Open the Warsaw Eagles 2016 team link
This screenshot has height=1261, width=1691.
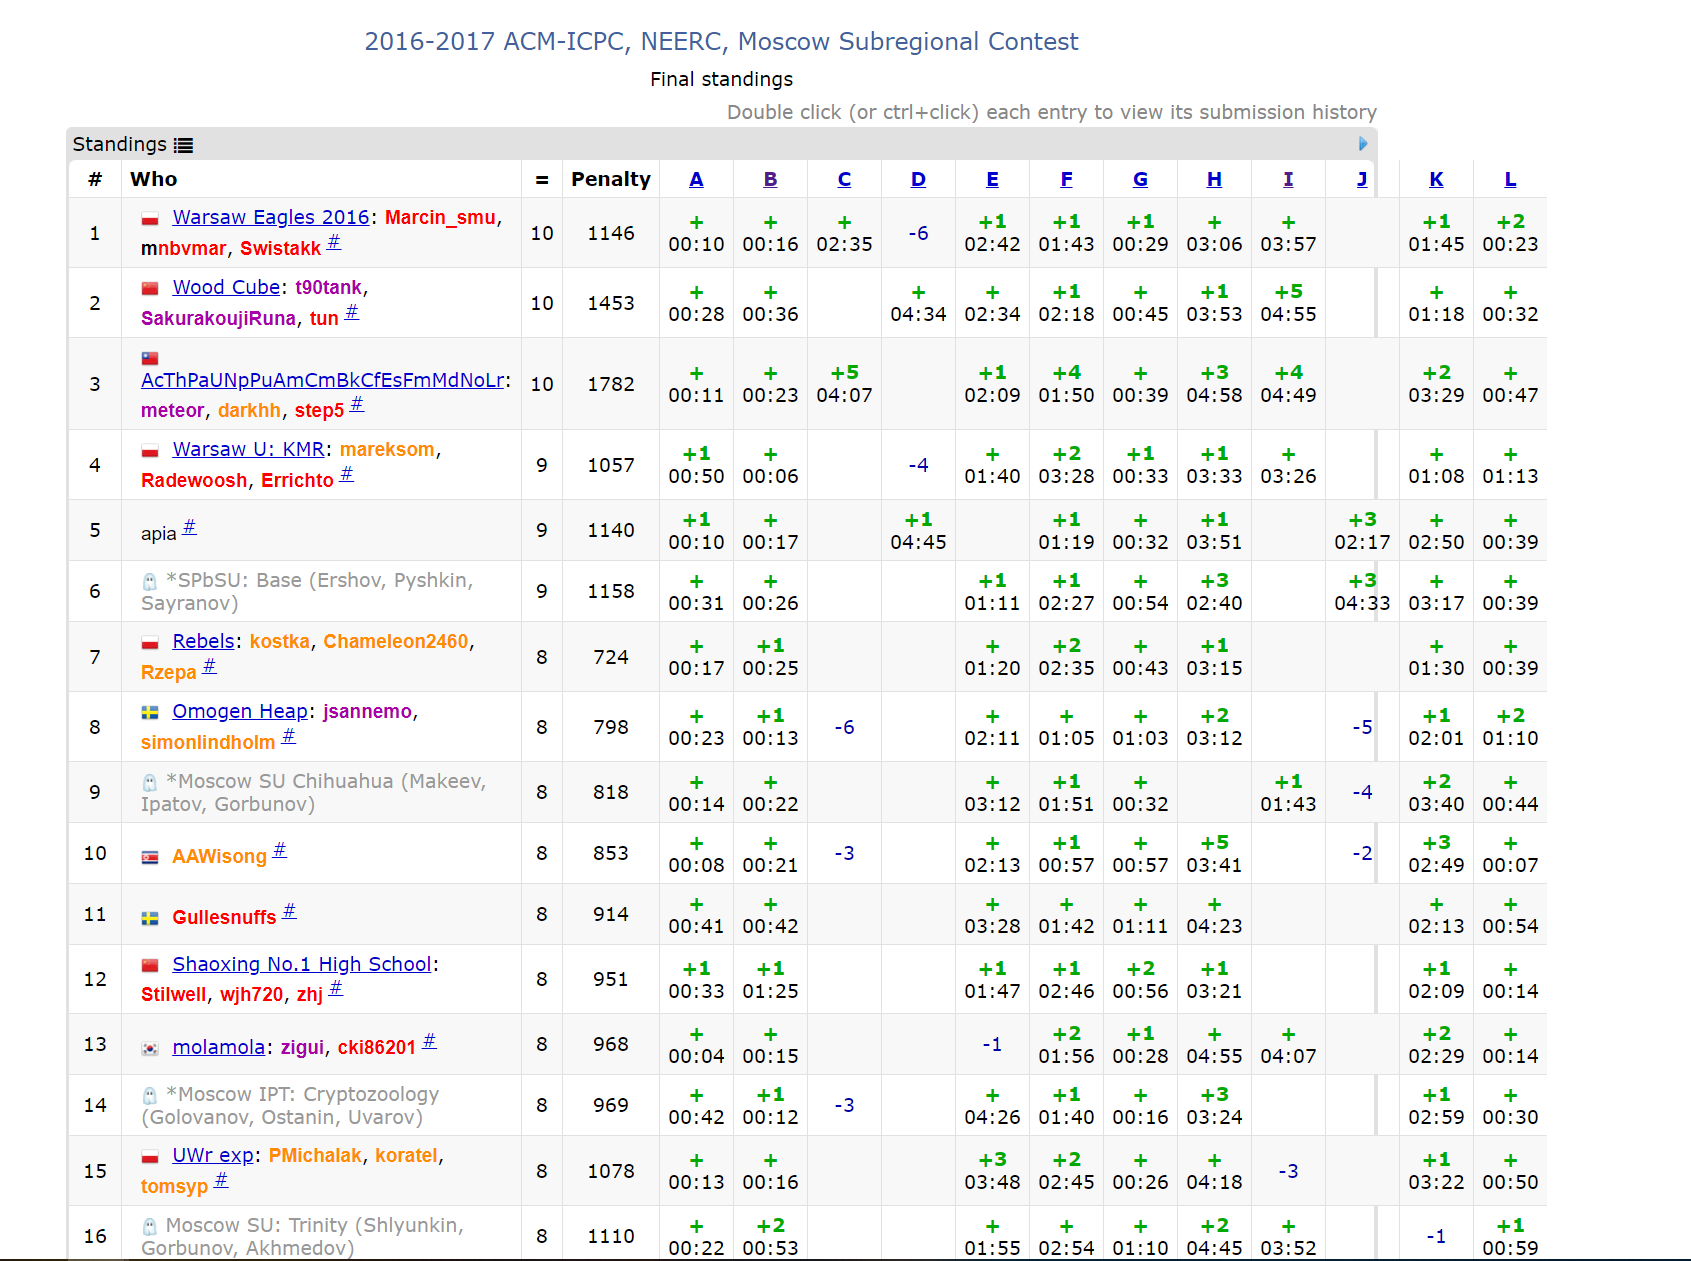point(270,217)
